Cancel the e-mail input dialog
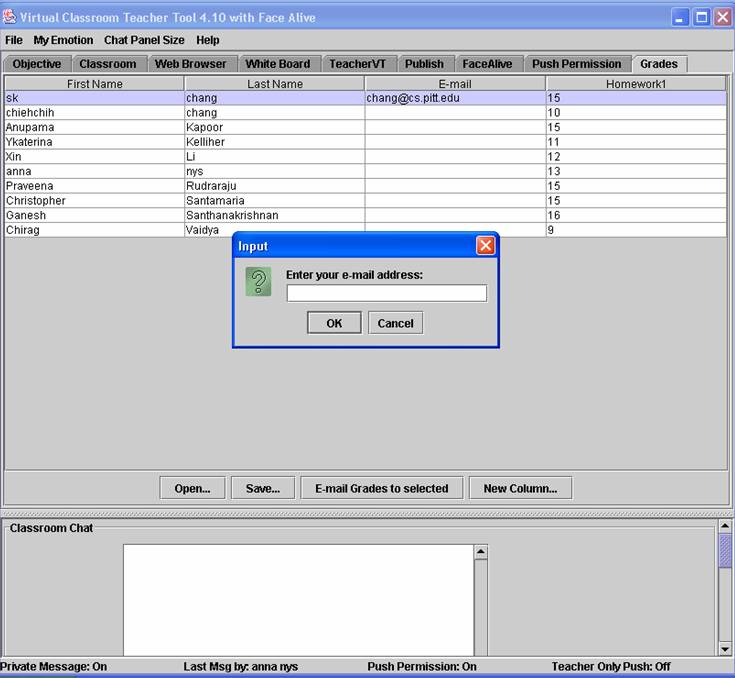735x678 pixels. pyautogui.click(x=395, y=323)
